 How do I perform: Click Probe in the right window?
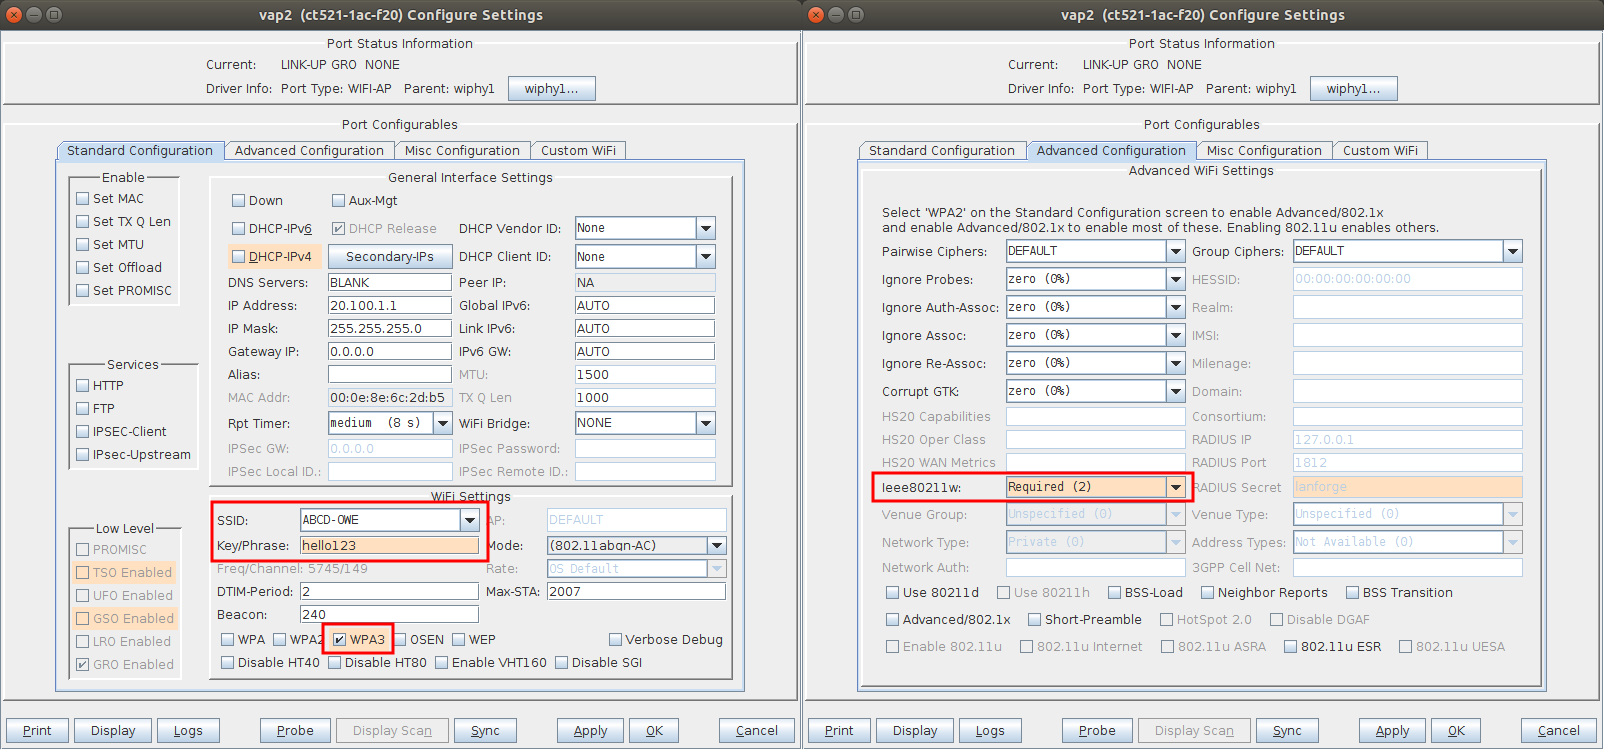coord(1097,731)
